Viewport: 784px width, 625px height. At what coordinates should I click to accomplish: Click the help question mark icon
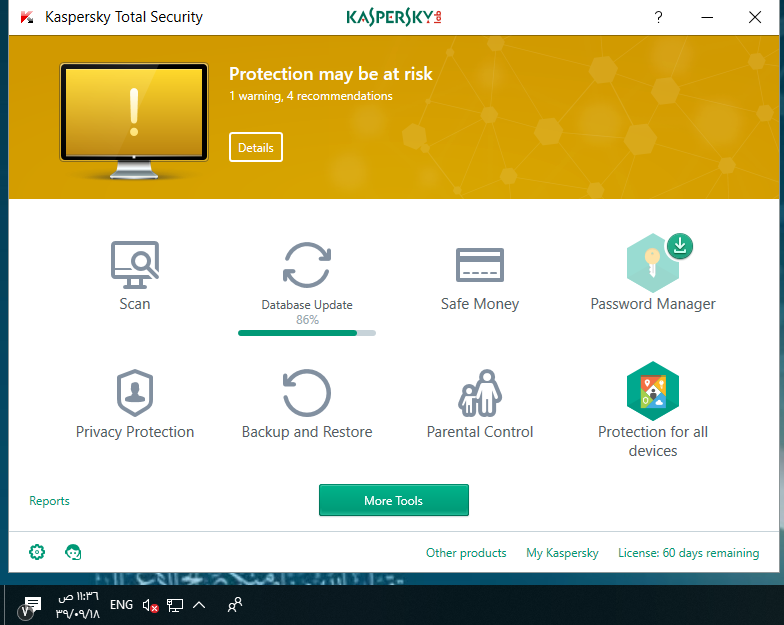[x=658, y=18]
